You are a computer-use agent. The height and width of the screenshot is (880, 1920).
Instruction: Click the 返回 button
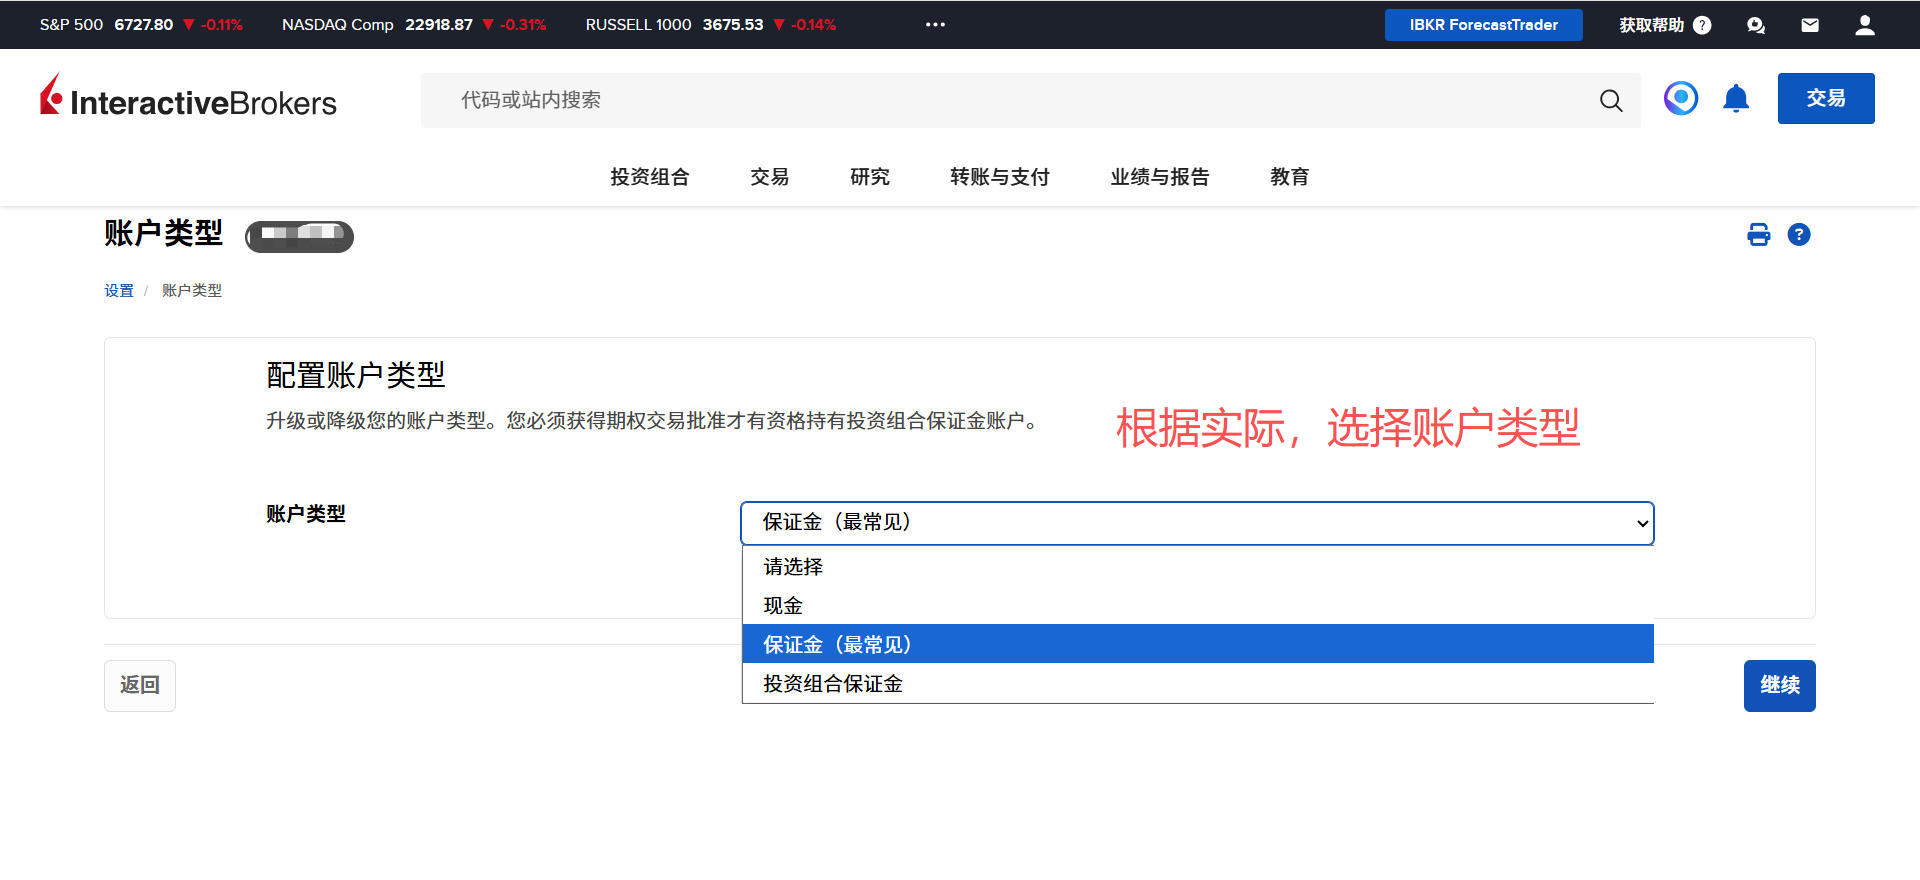(140, 686)
